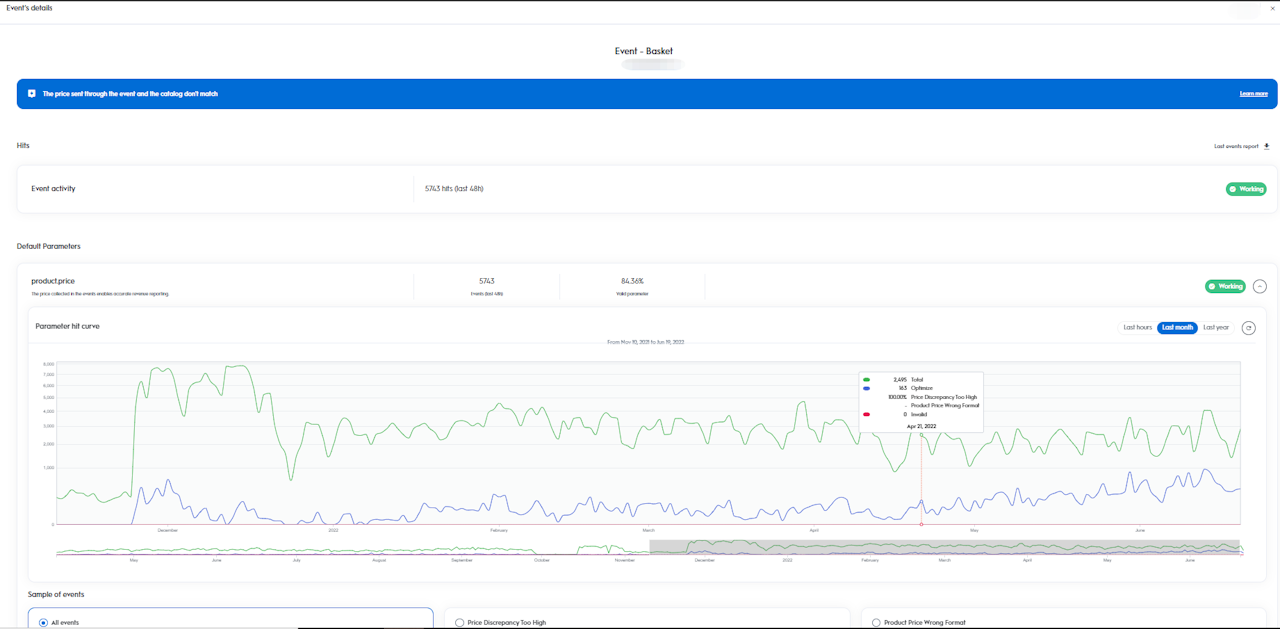Screen dimensions: 1280x629
Task: Click the Last events report link
Action: click(1236, 146)
